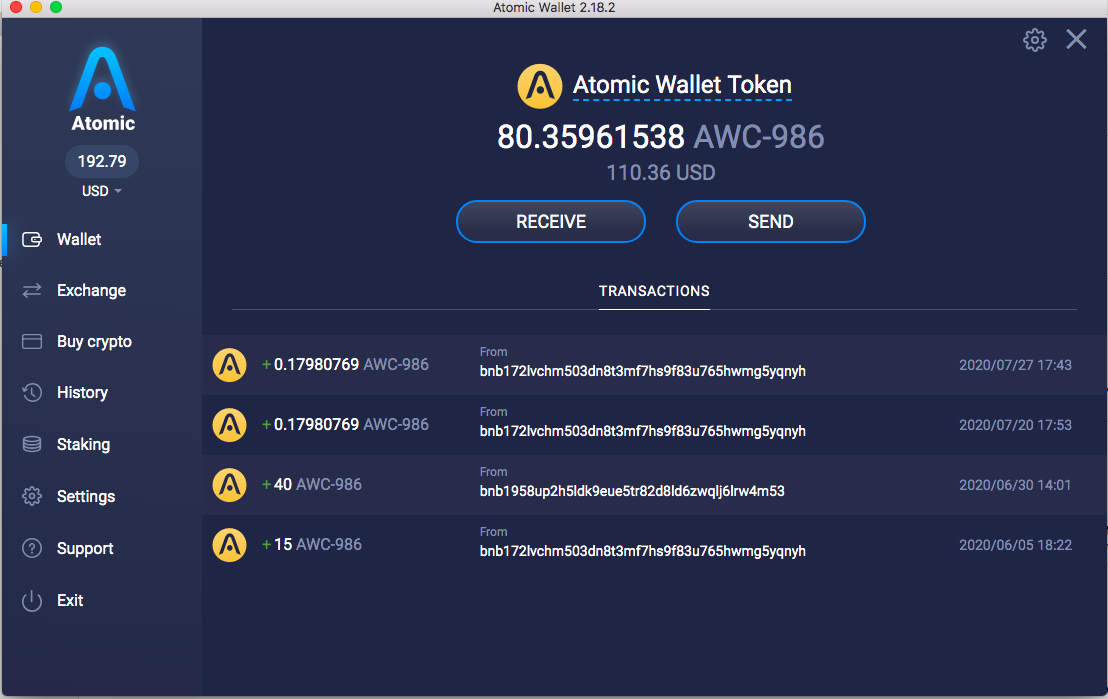Click the SEND button
This screenshot has height=699, width=1108.
[771, 221]
